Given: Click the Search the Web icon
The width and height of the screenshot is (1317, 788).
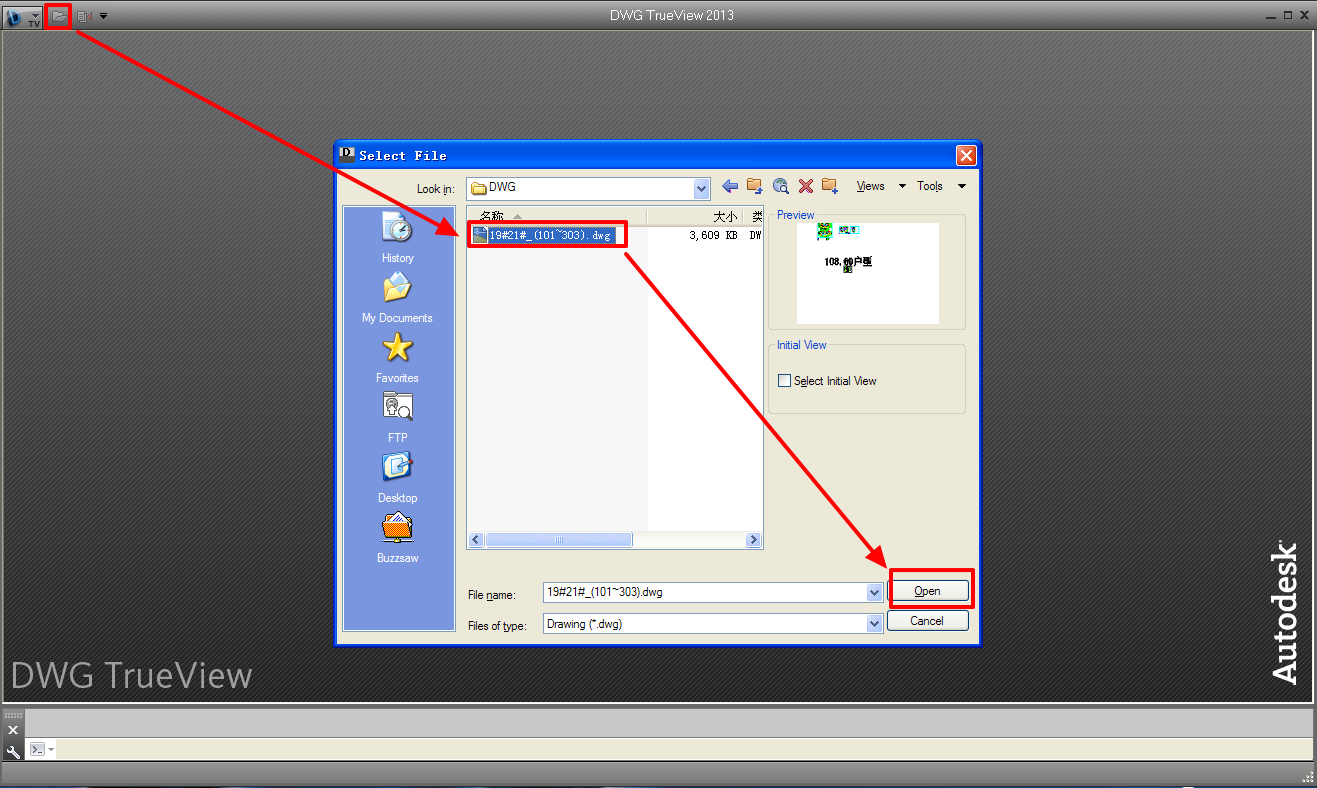Looking at the screenshot, I should point(780,186).
